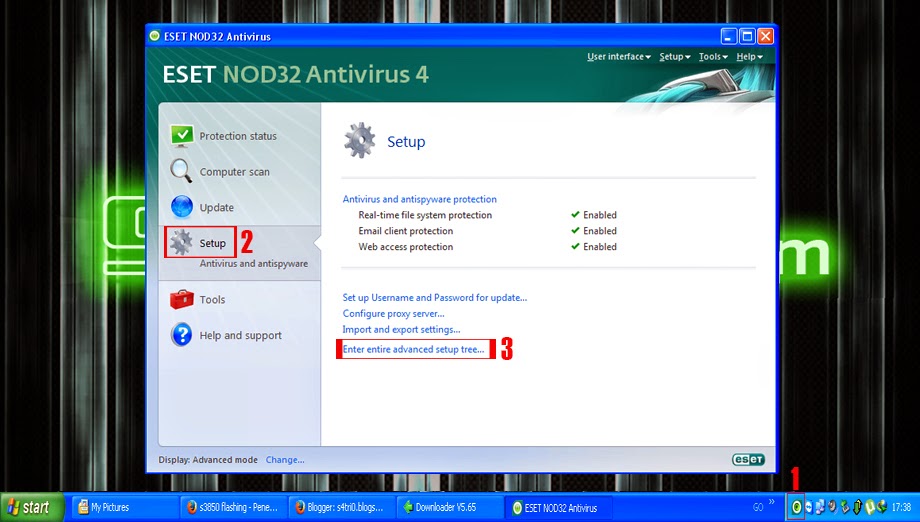Open Enter entire advanced setup tree link
920x522 pixels.
pos(414,349)
